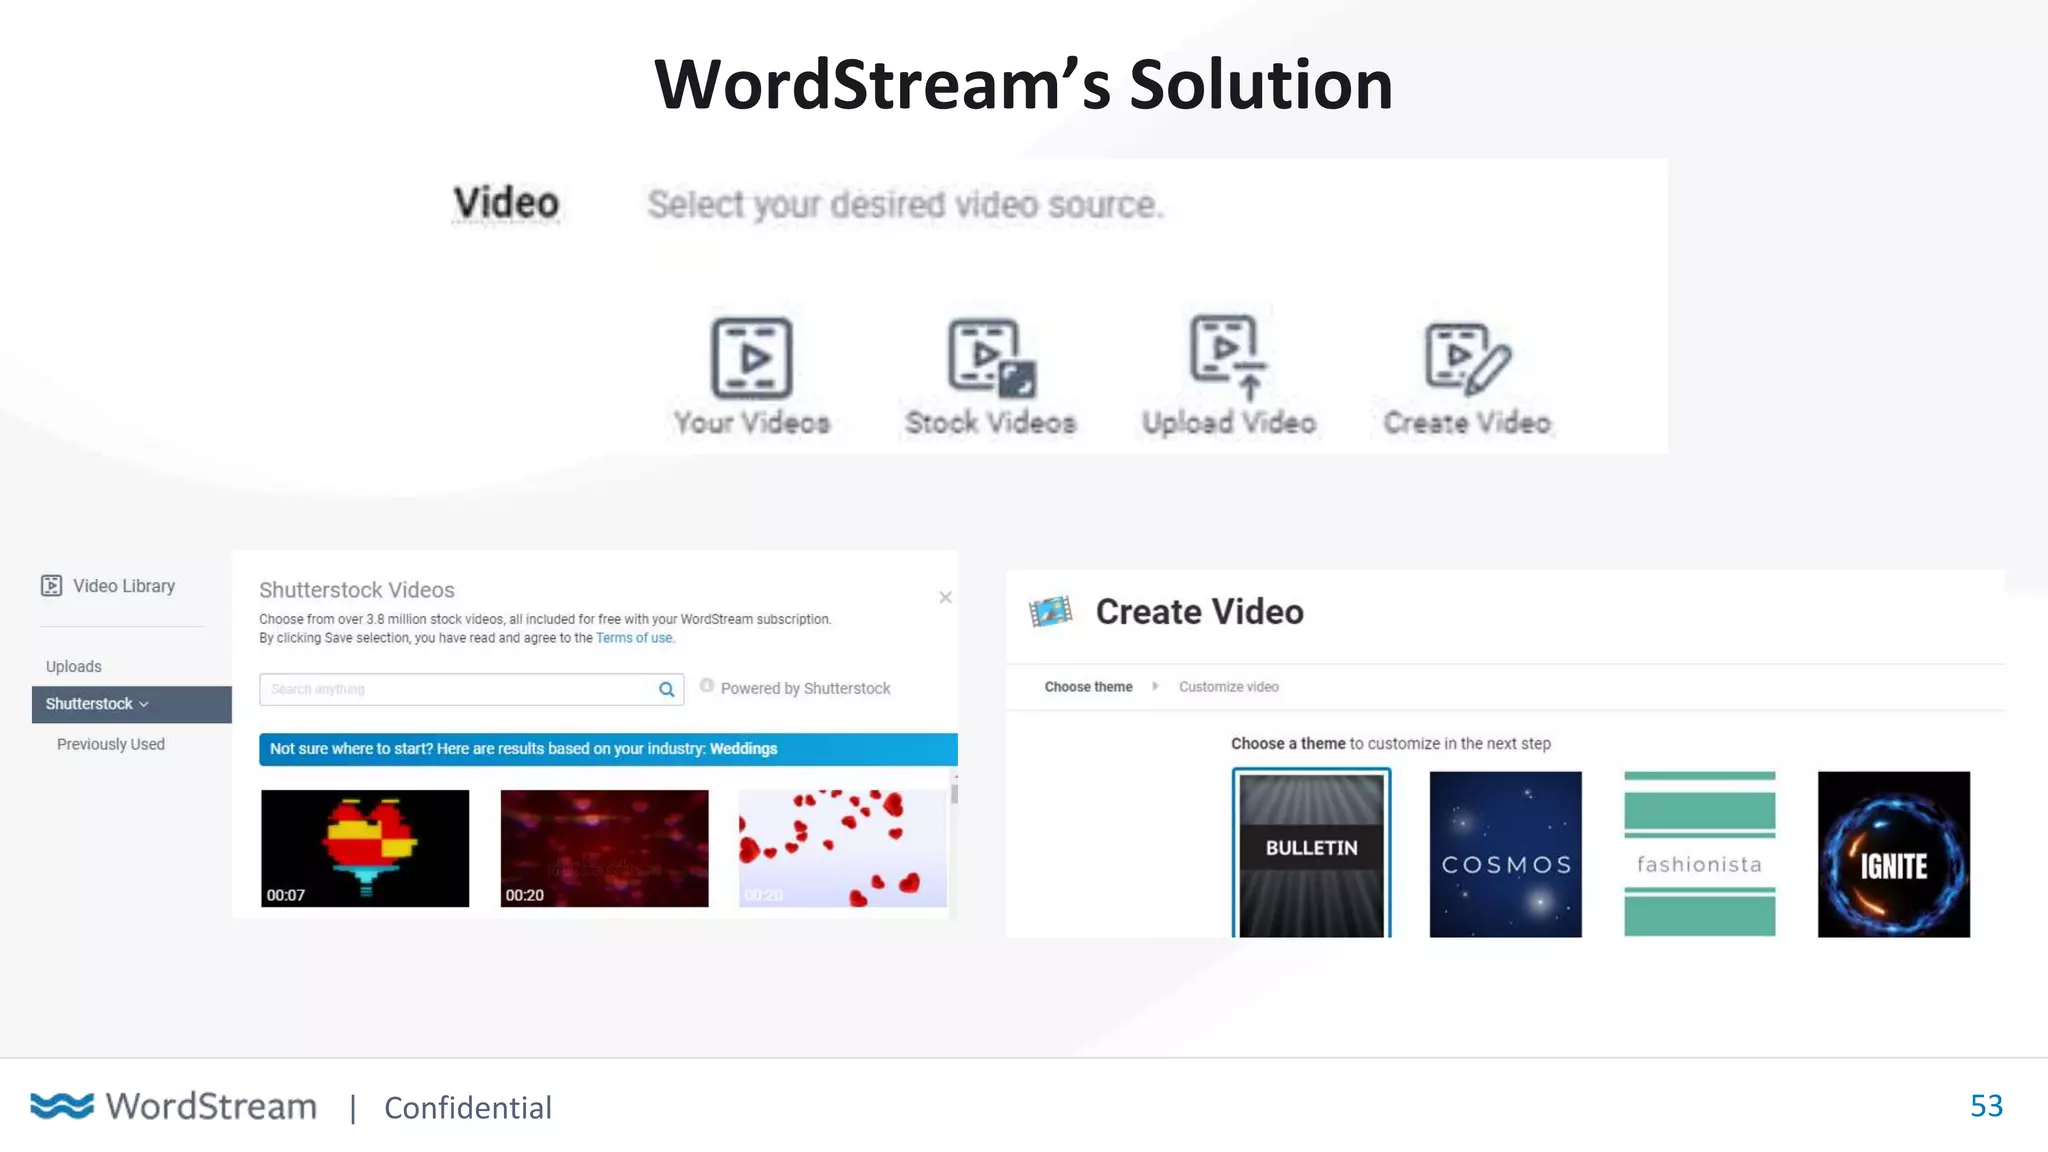
Task: Select the falling red hearts video thumbnail
Action: coord(842,848)
